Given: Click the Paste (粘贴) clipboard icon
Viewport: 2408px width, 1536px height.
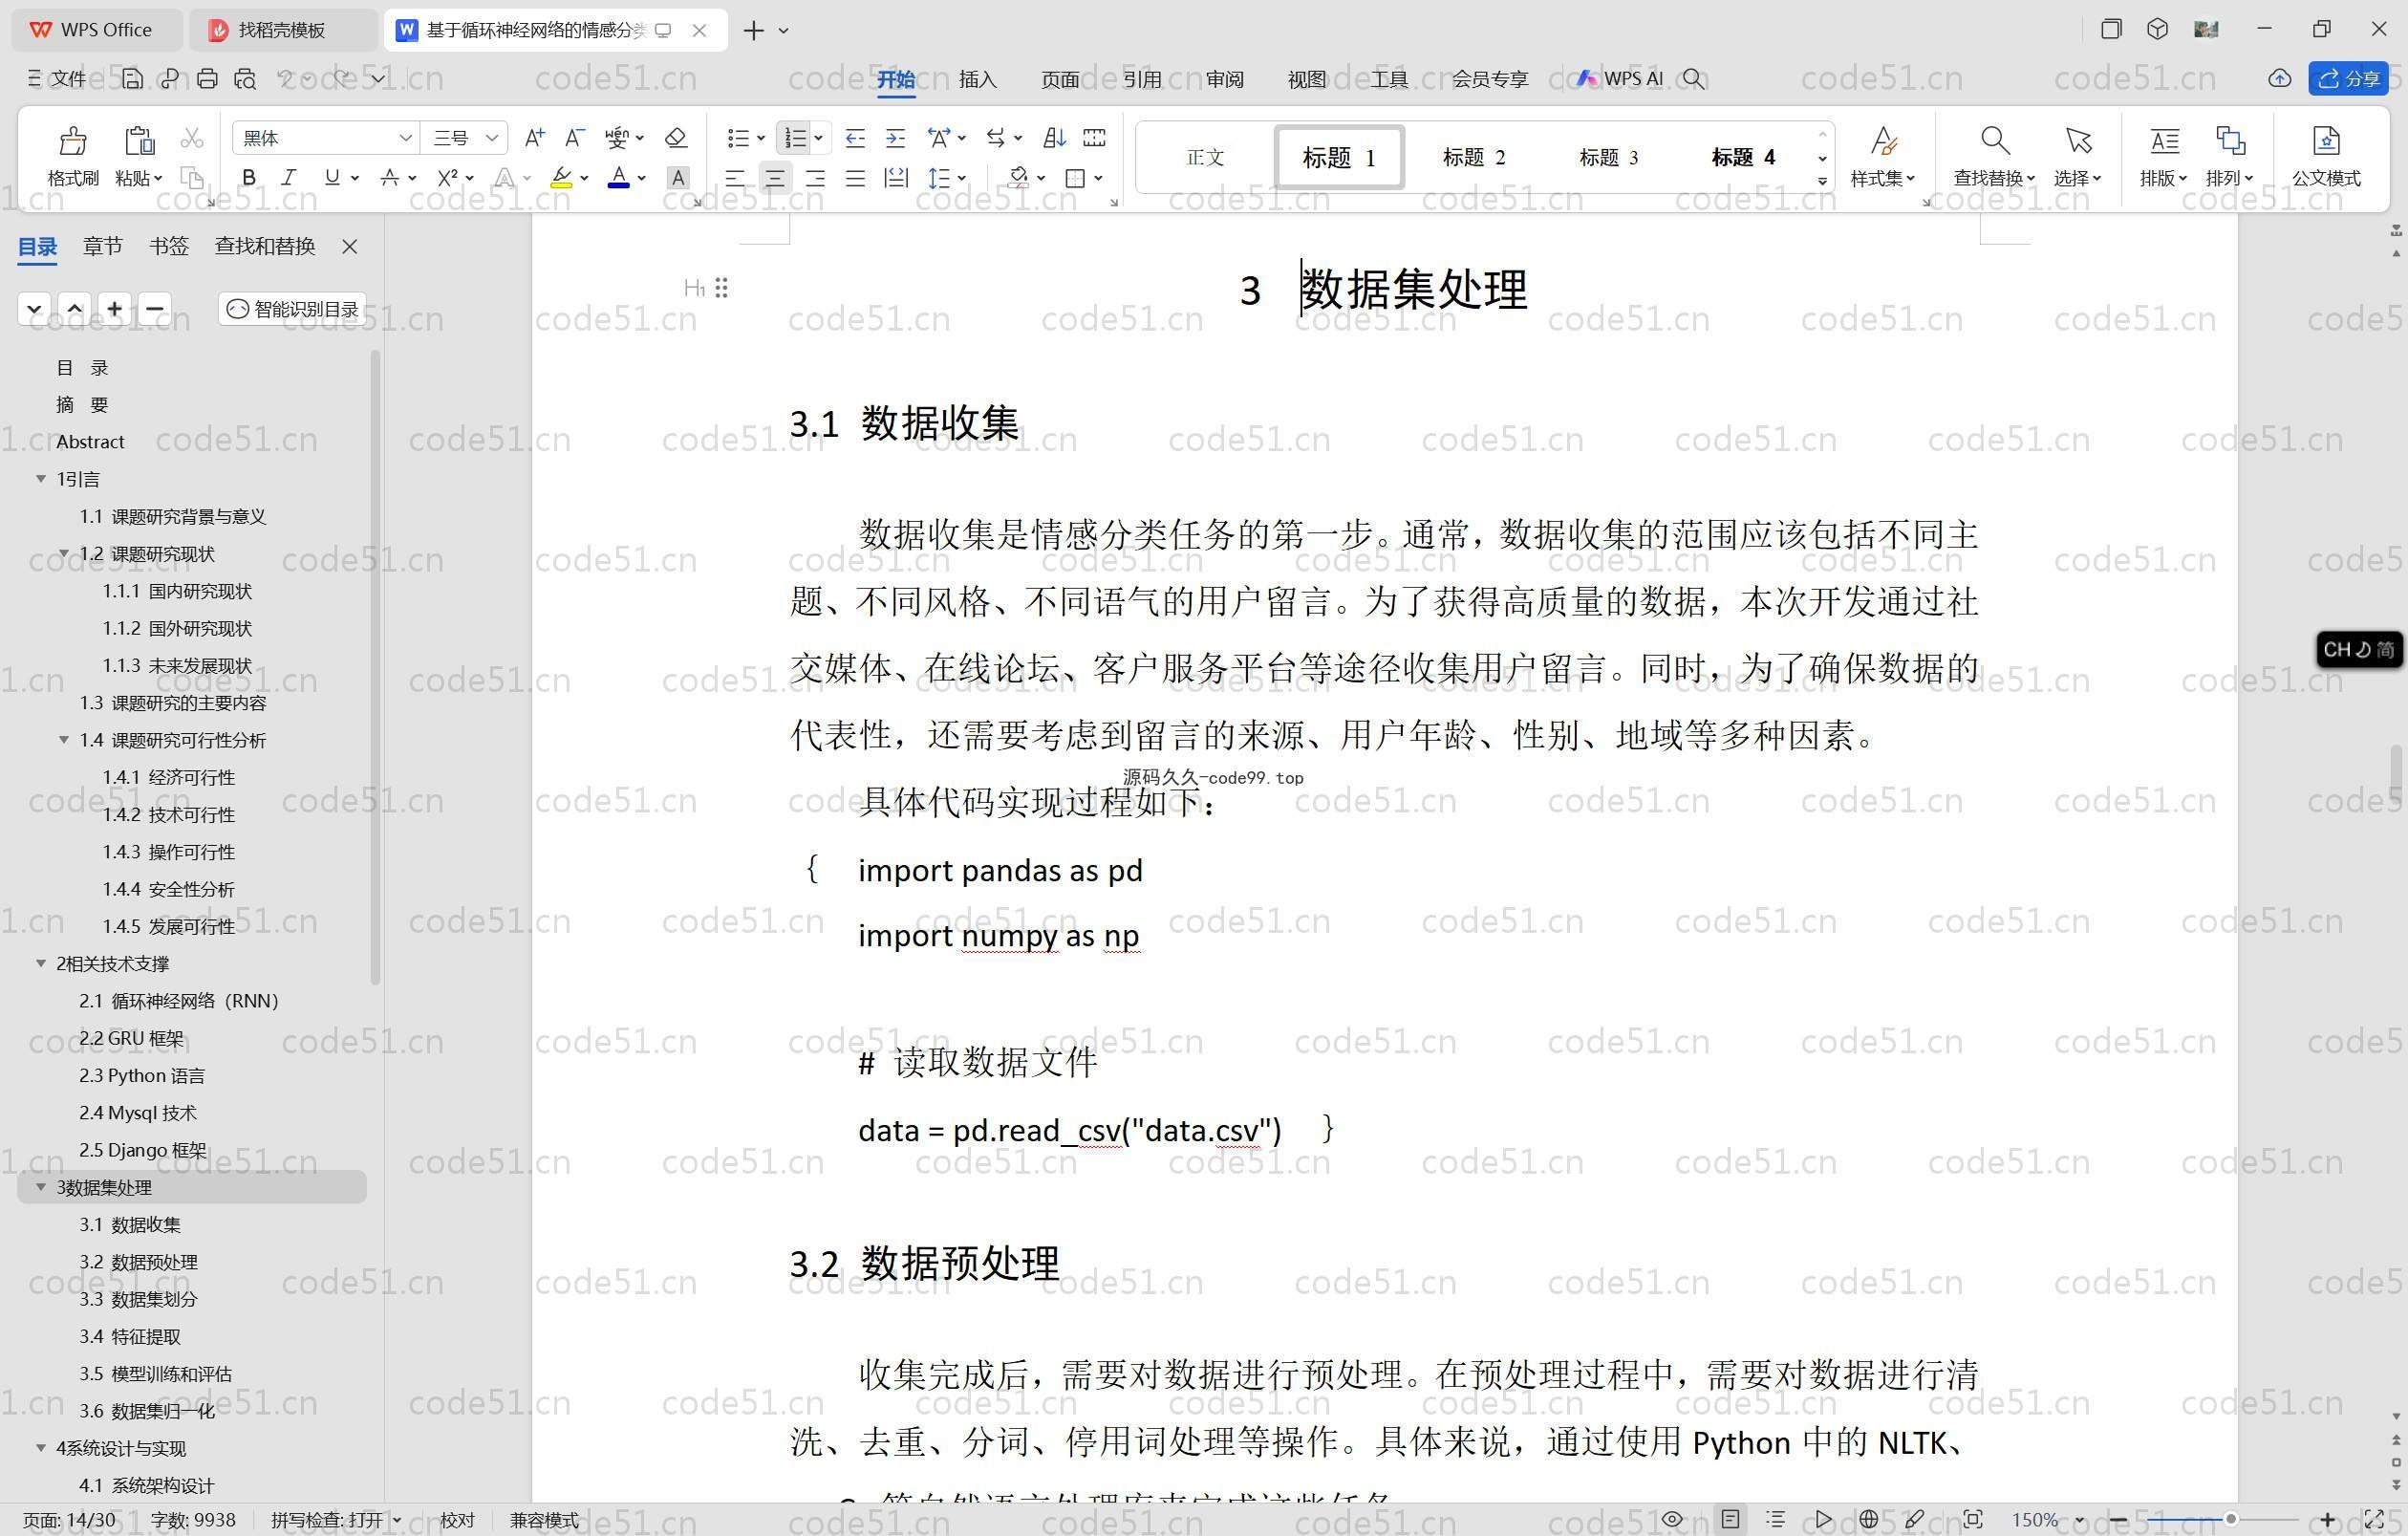Looking at the screenshot, I should (x=138, y=141).
